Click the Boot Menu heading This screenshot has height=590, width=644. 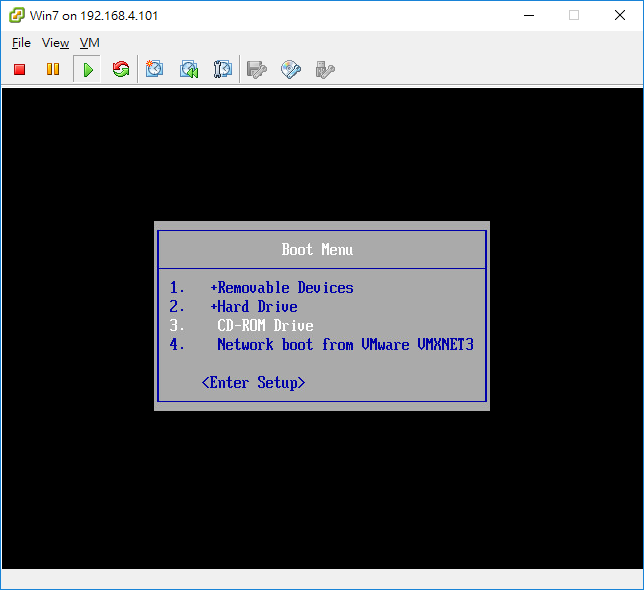pos(317,250)
